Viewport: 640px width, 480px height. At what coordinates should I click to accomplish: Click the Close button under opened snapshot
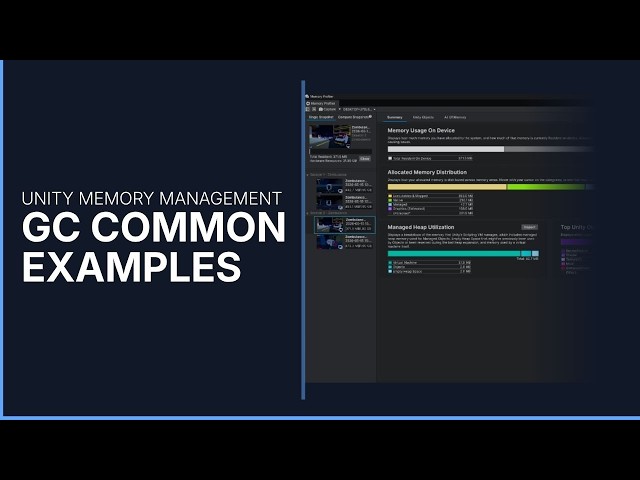click(x=365, y=159)
